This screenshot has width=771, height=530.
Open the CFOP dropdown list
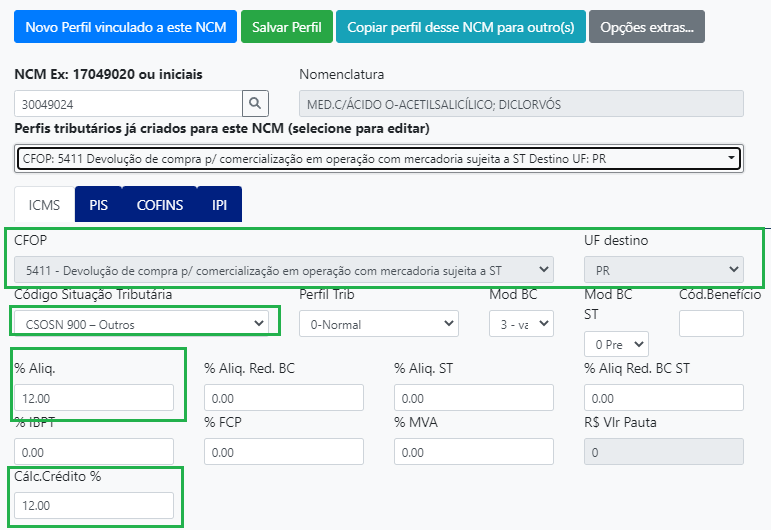284,269
